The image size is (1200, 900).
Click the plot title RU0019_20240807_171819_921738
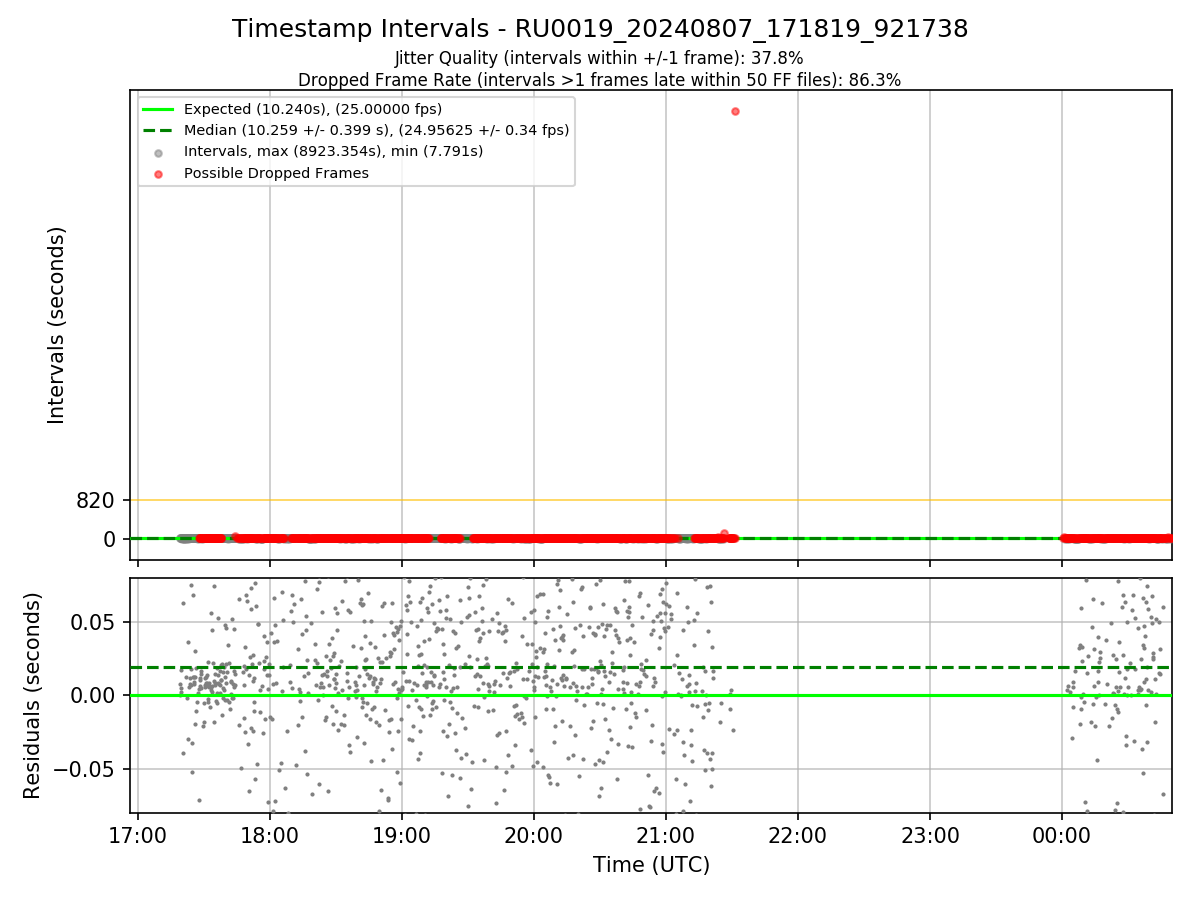pyautogui.click(x=600, y=29)
